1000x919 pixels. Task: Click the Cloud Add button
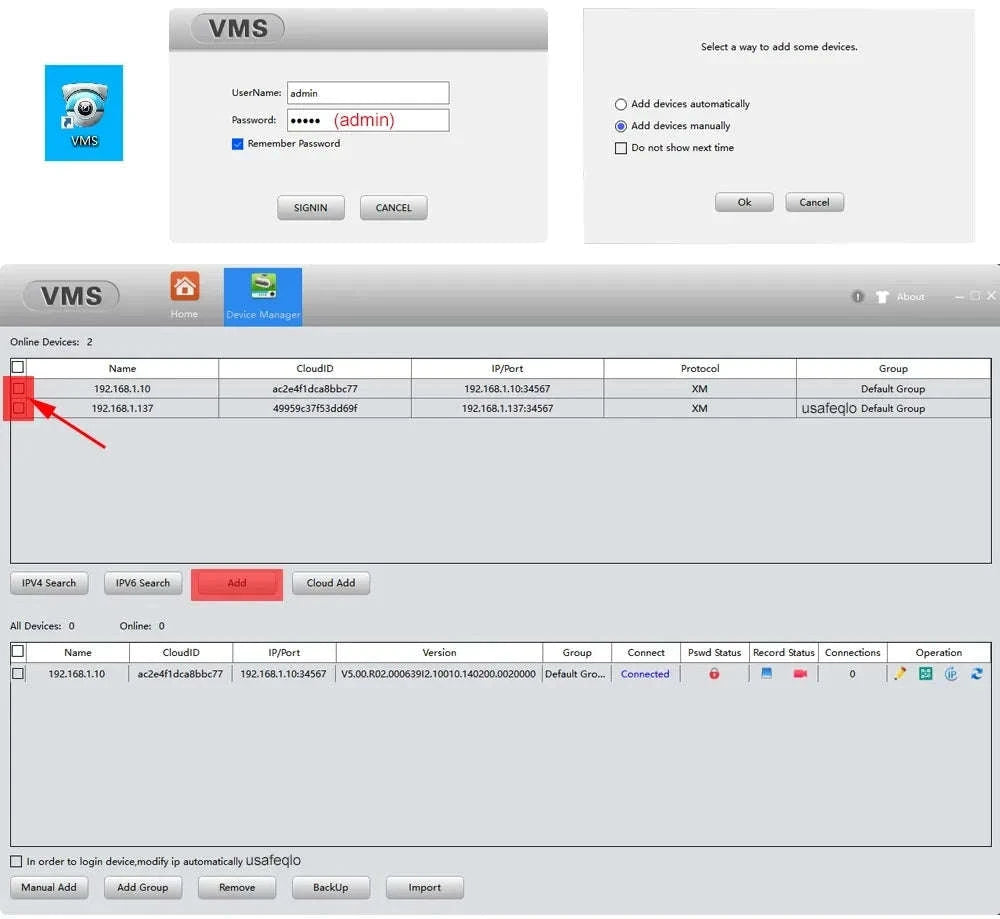pos(331,583)
